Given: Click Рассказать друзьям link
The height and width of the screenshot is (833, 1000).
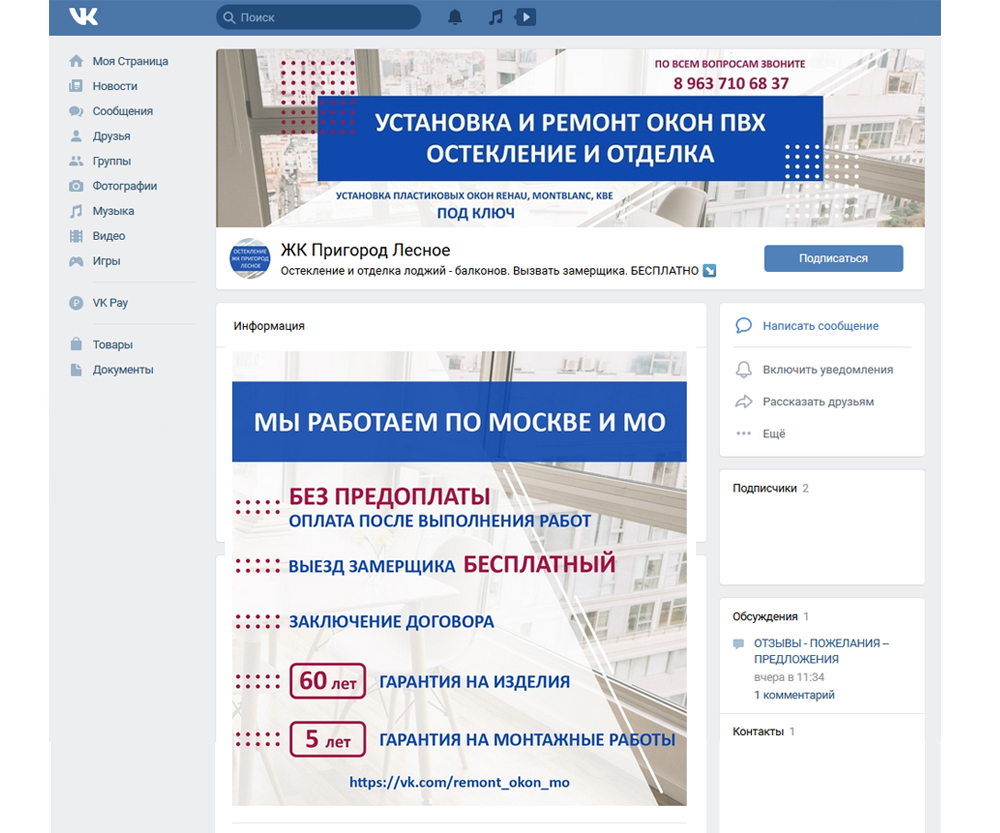Looking at the screenshot, I should 818,402.
